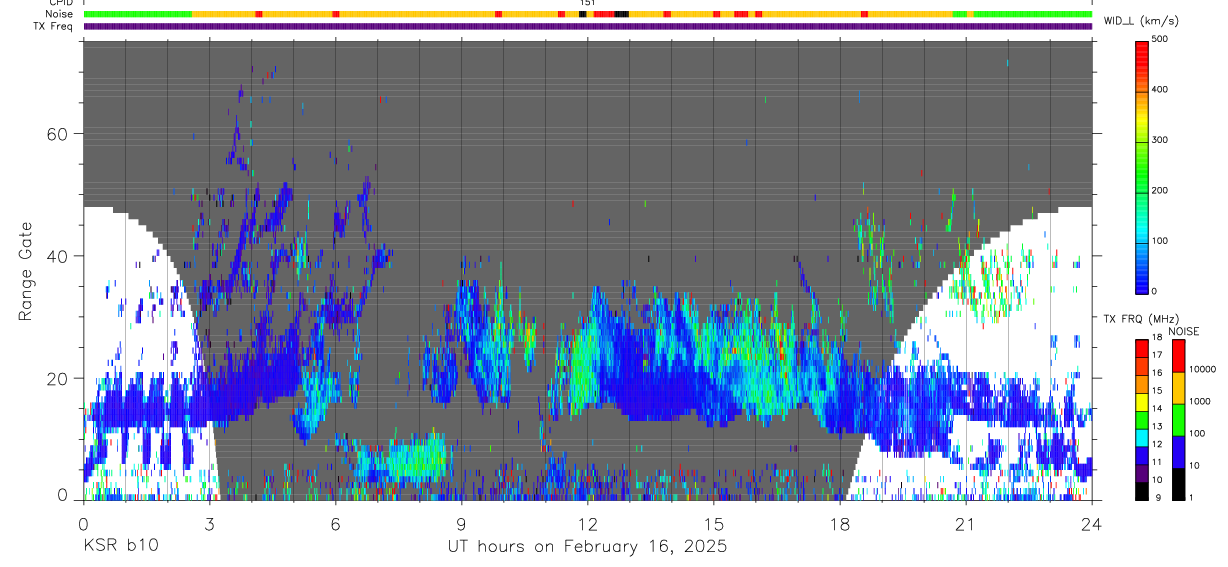Click the 200 label on WID colorbar
Viewport: 1228px width, 567px height.
[1161, 190]
